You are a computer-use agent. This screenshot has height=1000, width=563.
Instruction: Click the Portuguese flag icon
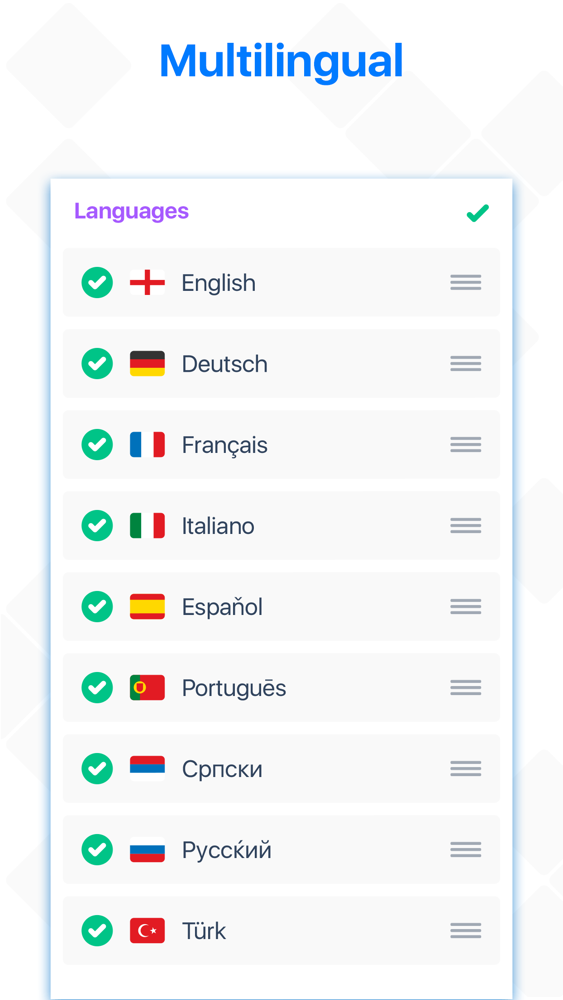(147, 688)
